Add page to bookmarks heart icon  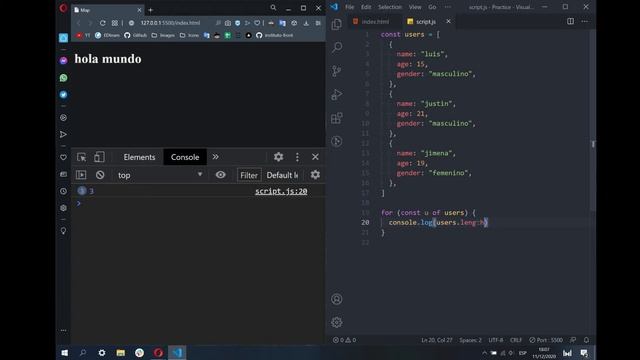pos(257,23)
